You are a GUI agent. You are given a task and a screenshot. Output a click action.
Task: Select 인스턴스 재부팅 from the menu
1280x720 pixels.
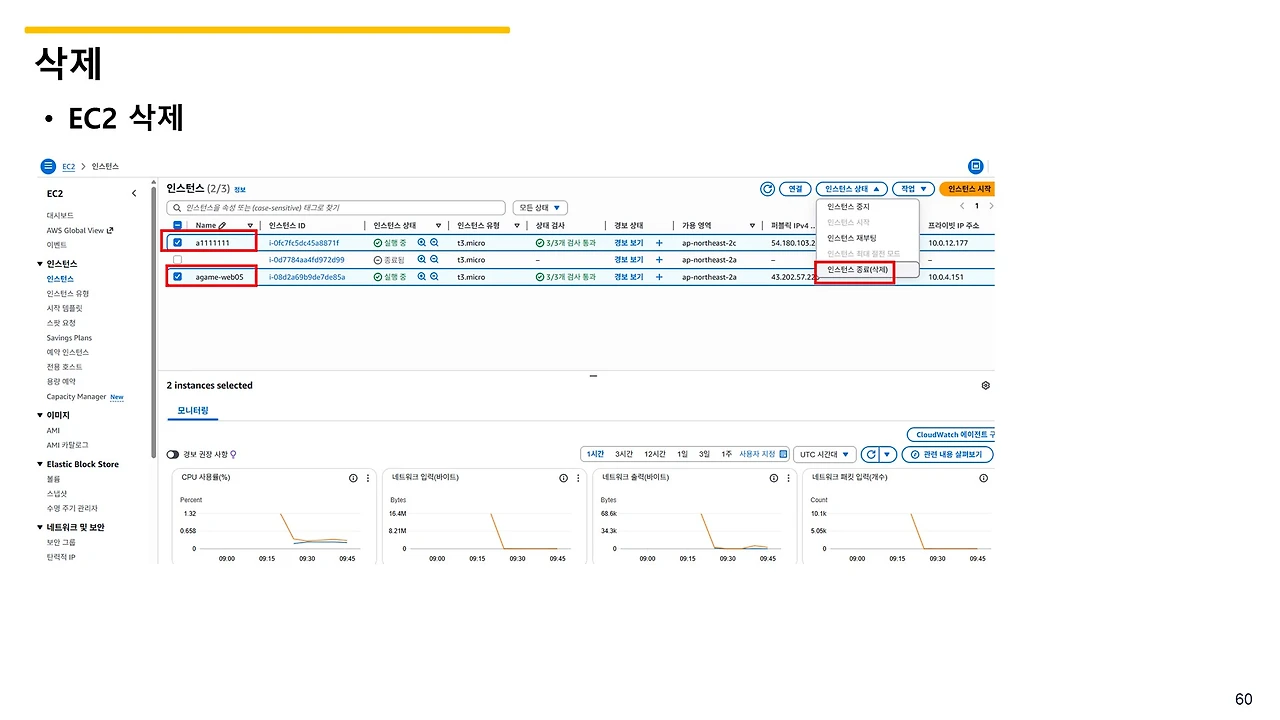coord(851,238)
